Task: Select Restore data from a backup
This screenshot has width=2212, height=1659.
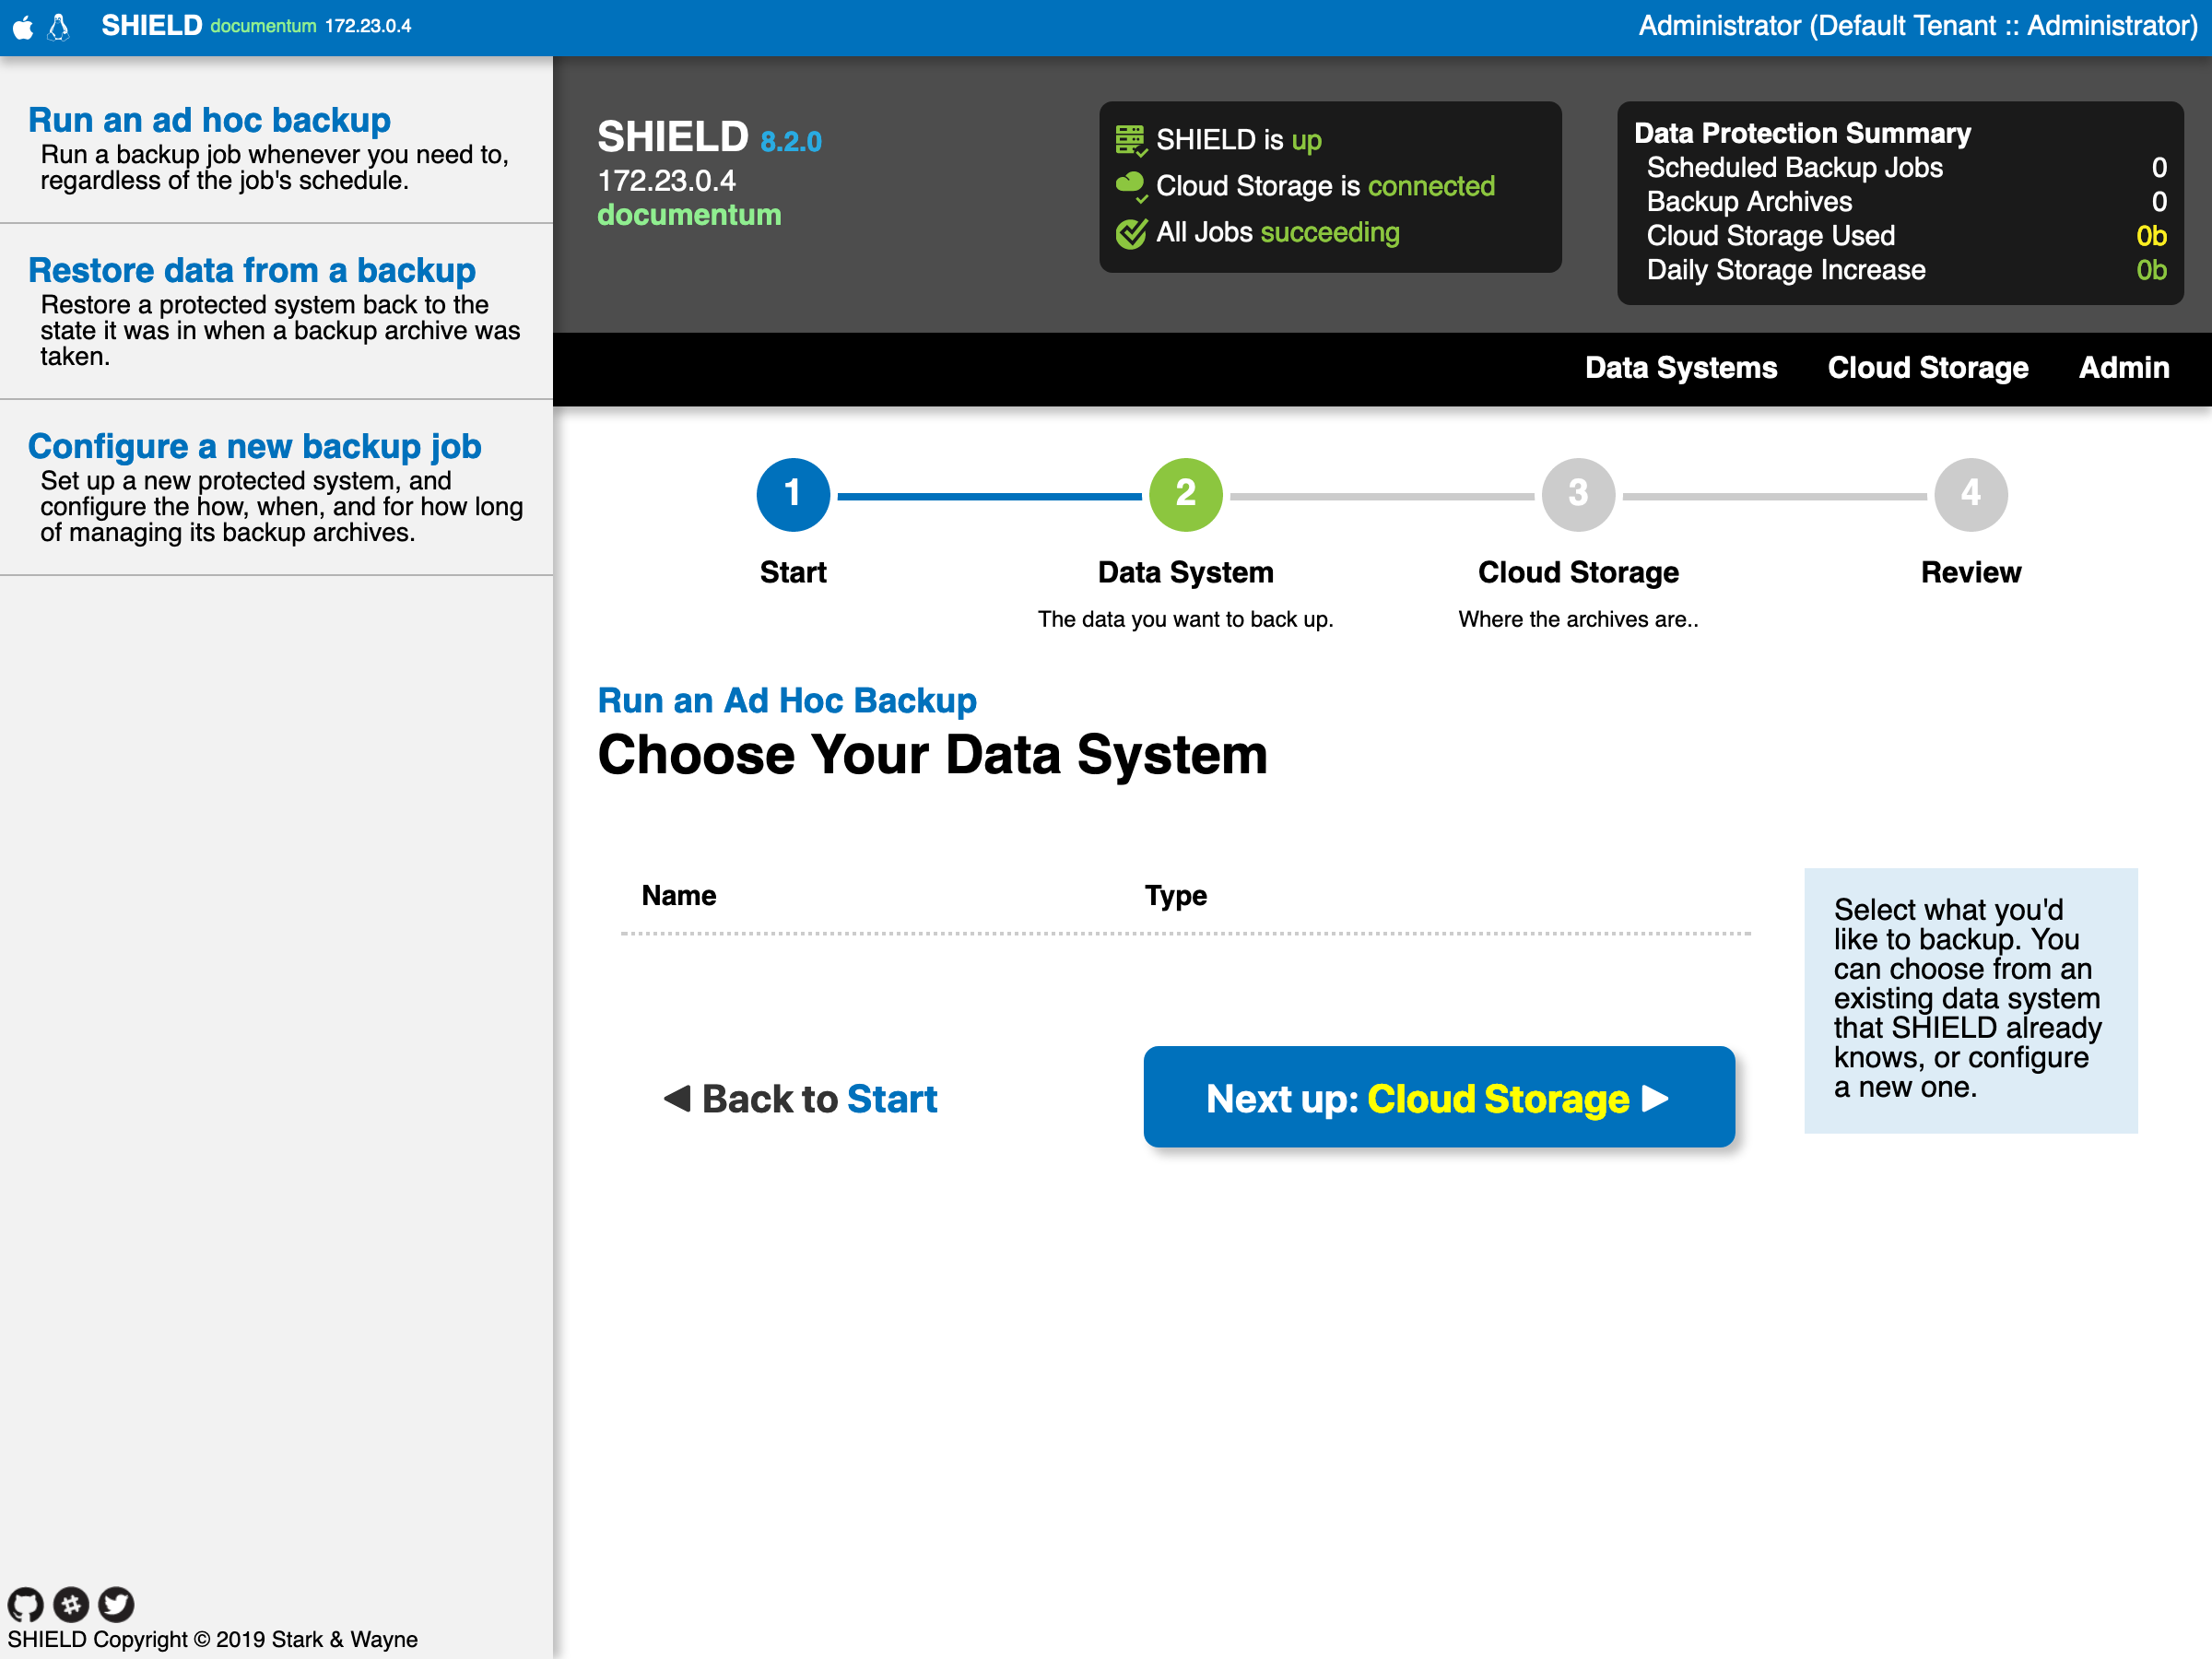Action: [x=252, y=270]
